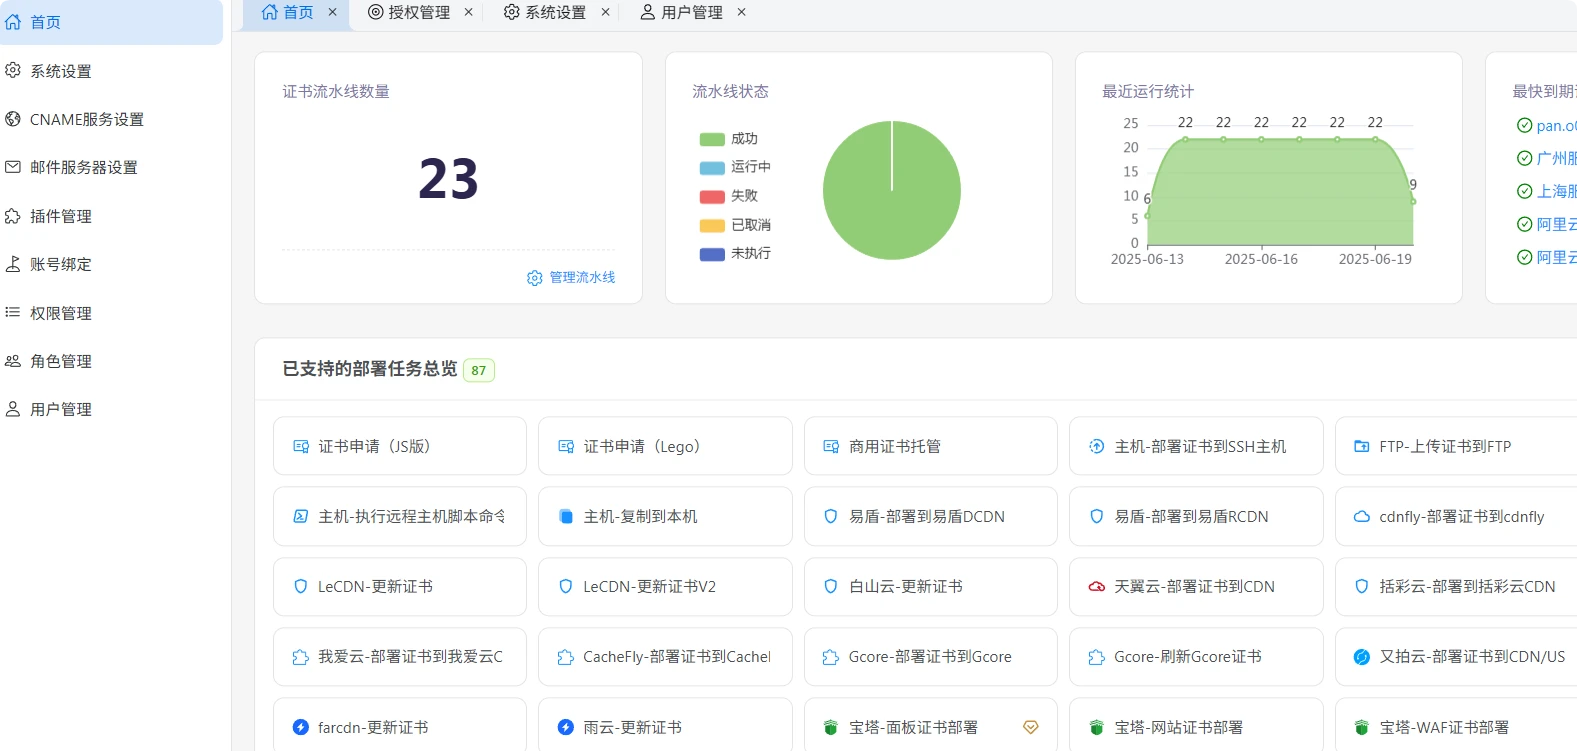Click icon on 主机-部署证书到SSH主机 card
Viewport: 1577px width, 751px height.
coord(1097,446)
